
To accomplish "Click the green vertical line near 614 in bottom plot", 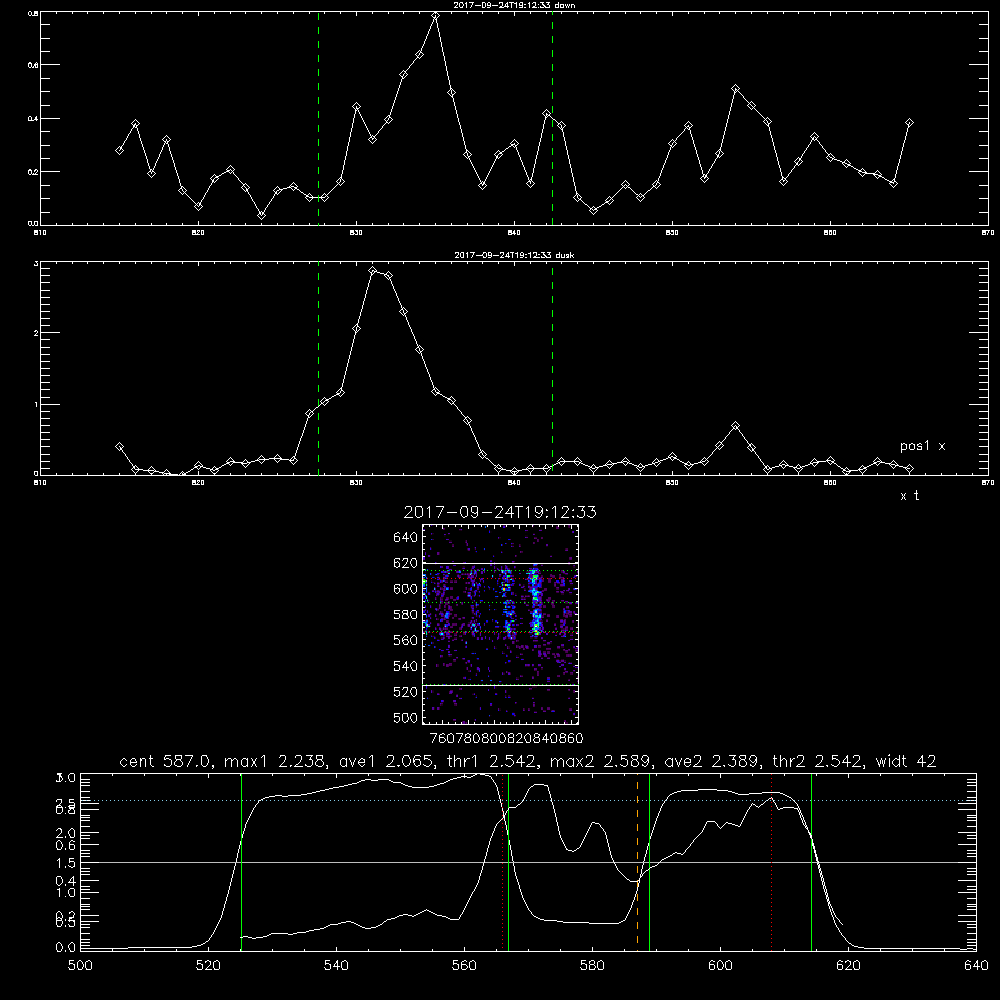I will tap(811, 862).
